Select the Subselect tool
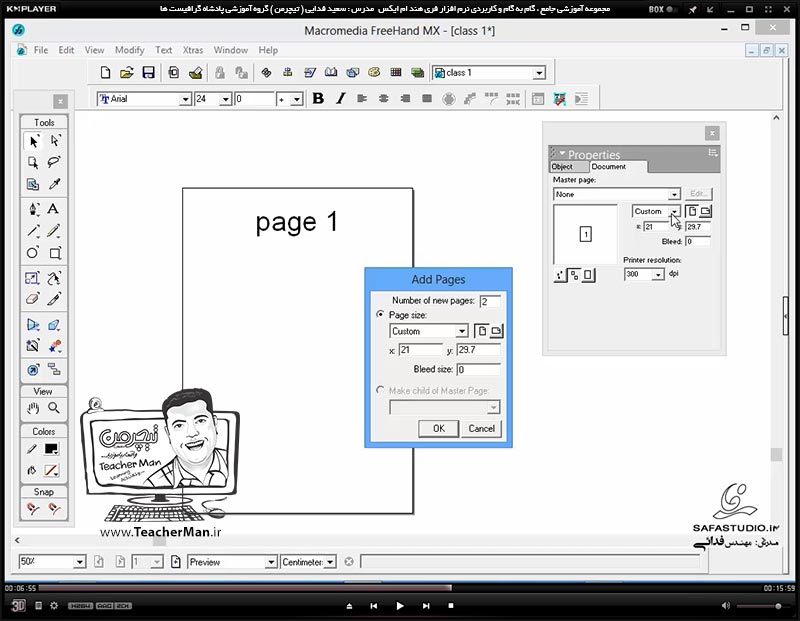 coord(55,141)
